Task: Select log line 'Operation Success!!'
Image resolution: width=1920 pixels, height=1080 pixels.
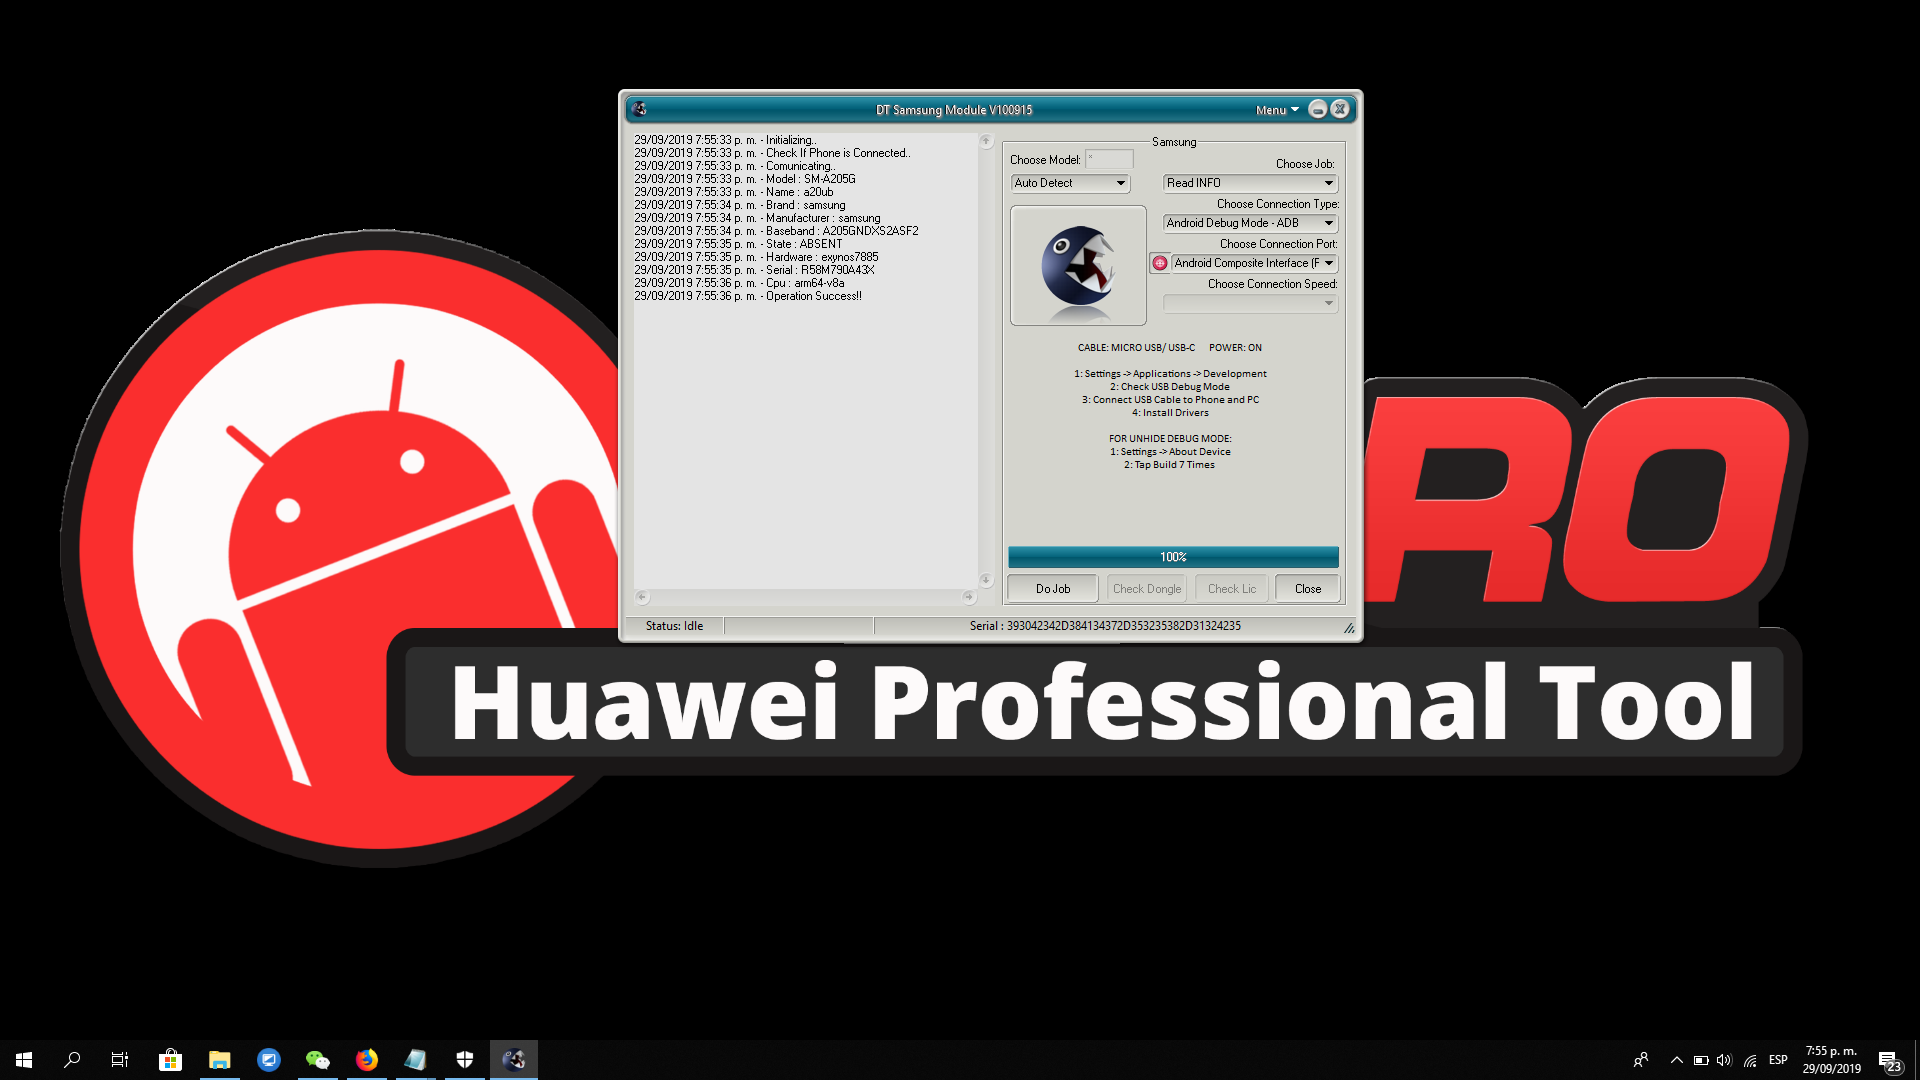Action: pyautogui.click(x=748, y=296)
